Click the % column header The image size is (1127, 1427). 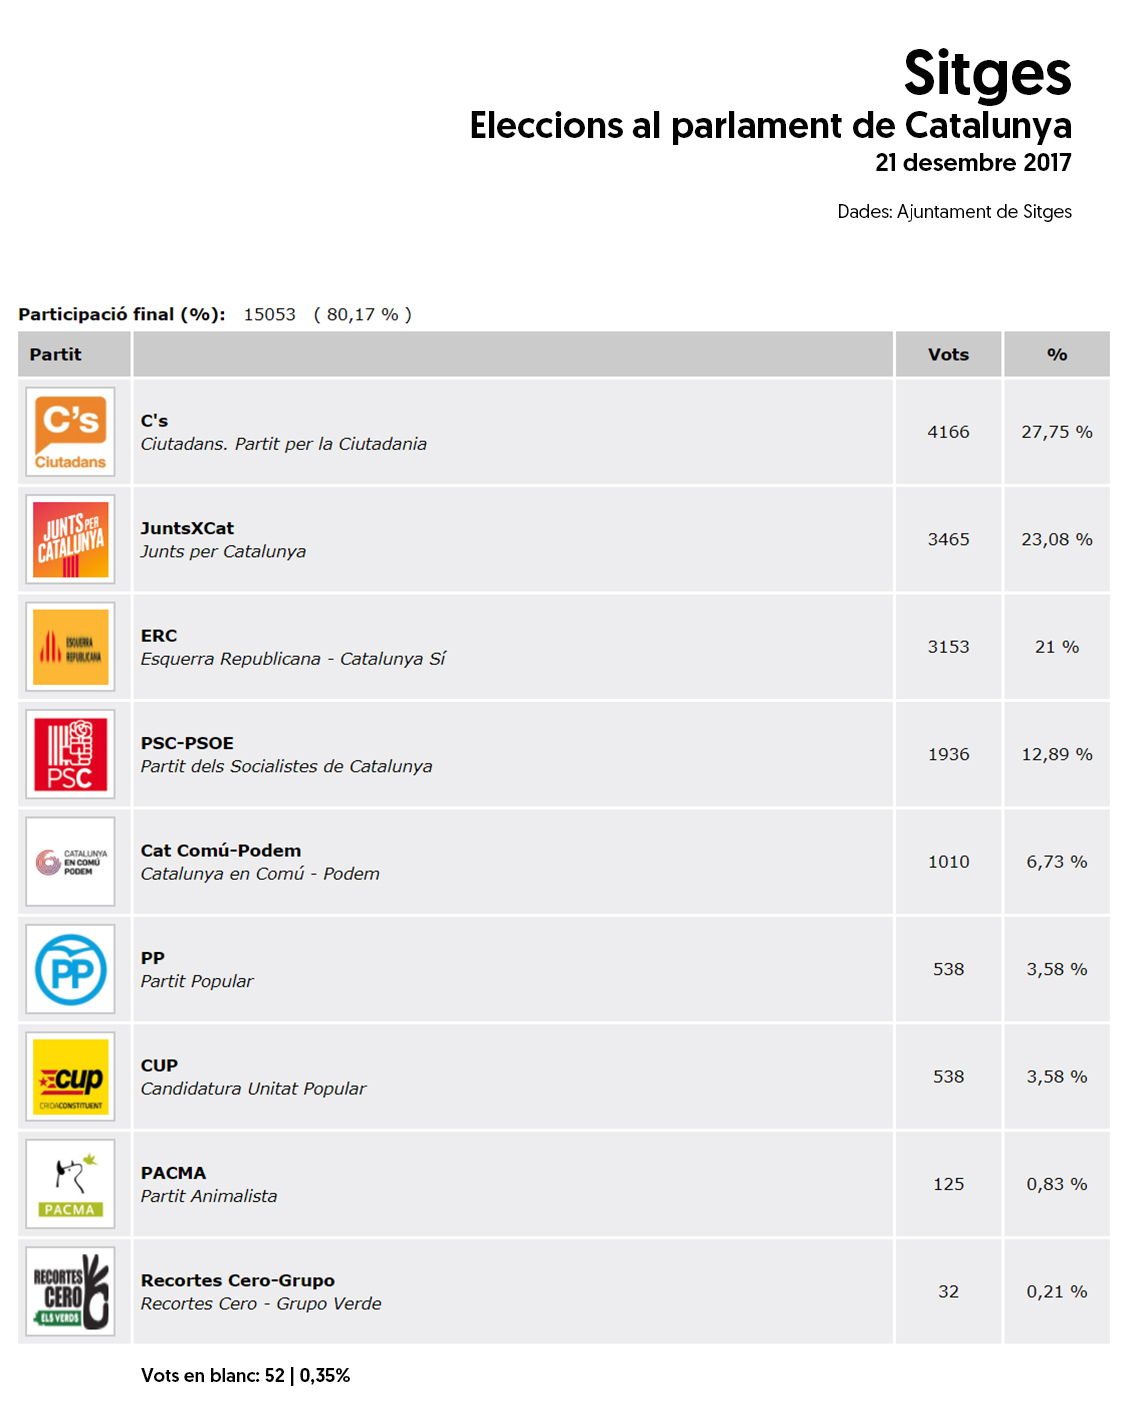coord(1057,354)
